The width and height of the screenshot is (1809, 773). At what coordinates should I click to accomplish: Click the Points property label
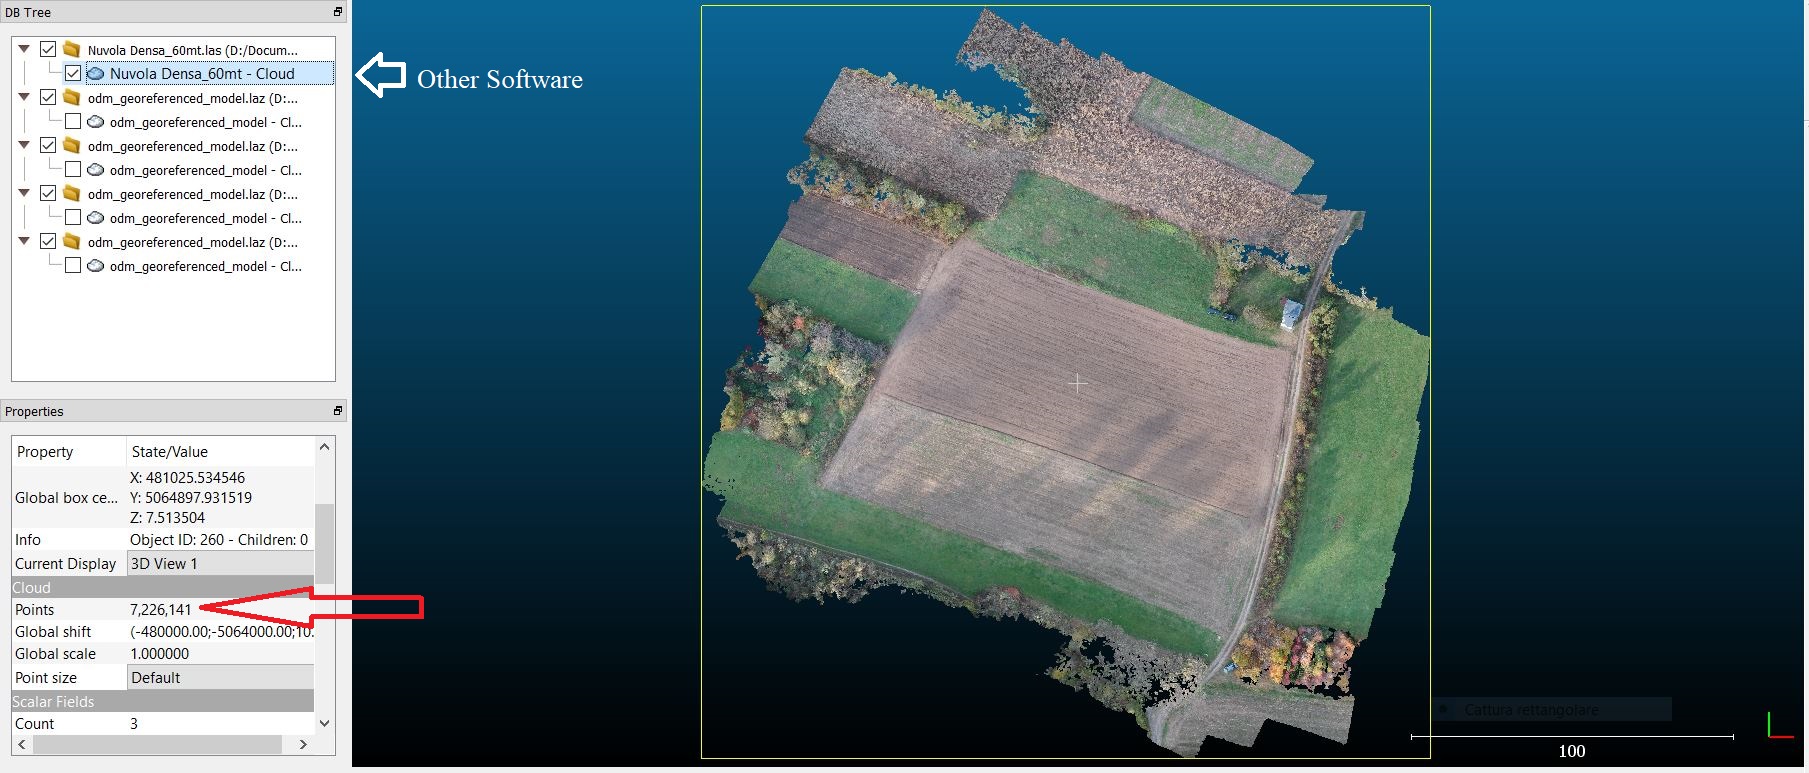pyautogui.click(x=34, y=609)
